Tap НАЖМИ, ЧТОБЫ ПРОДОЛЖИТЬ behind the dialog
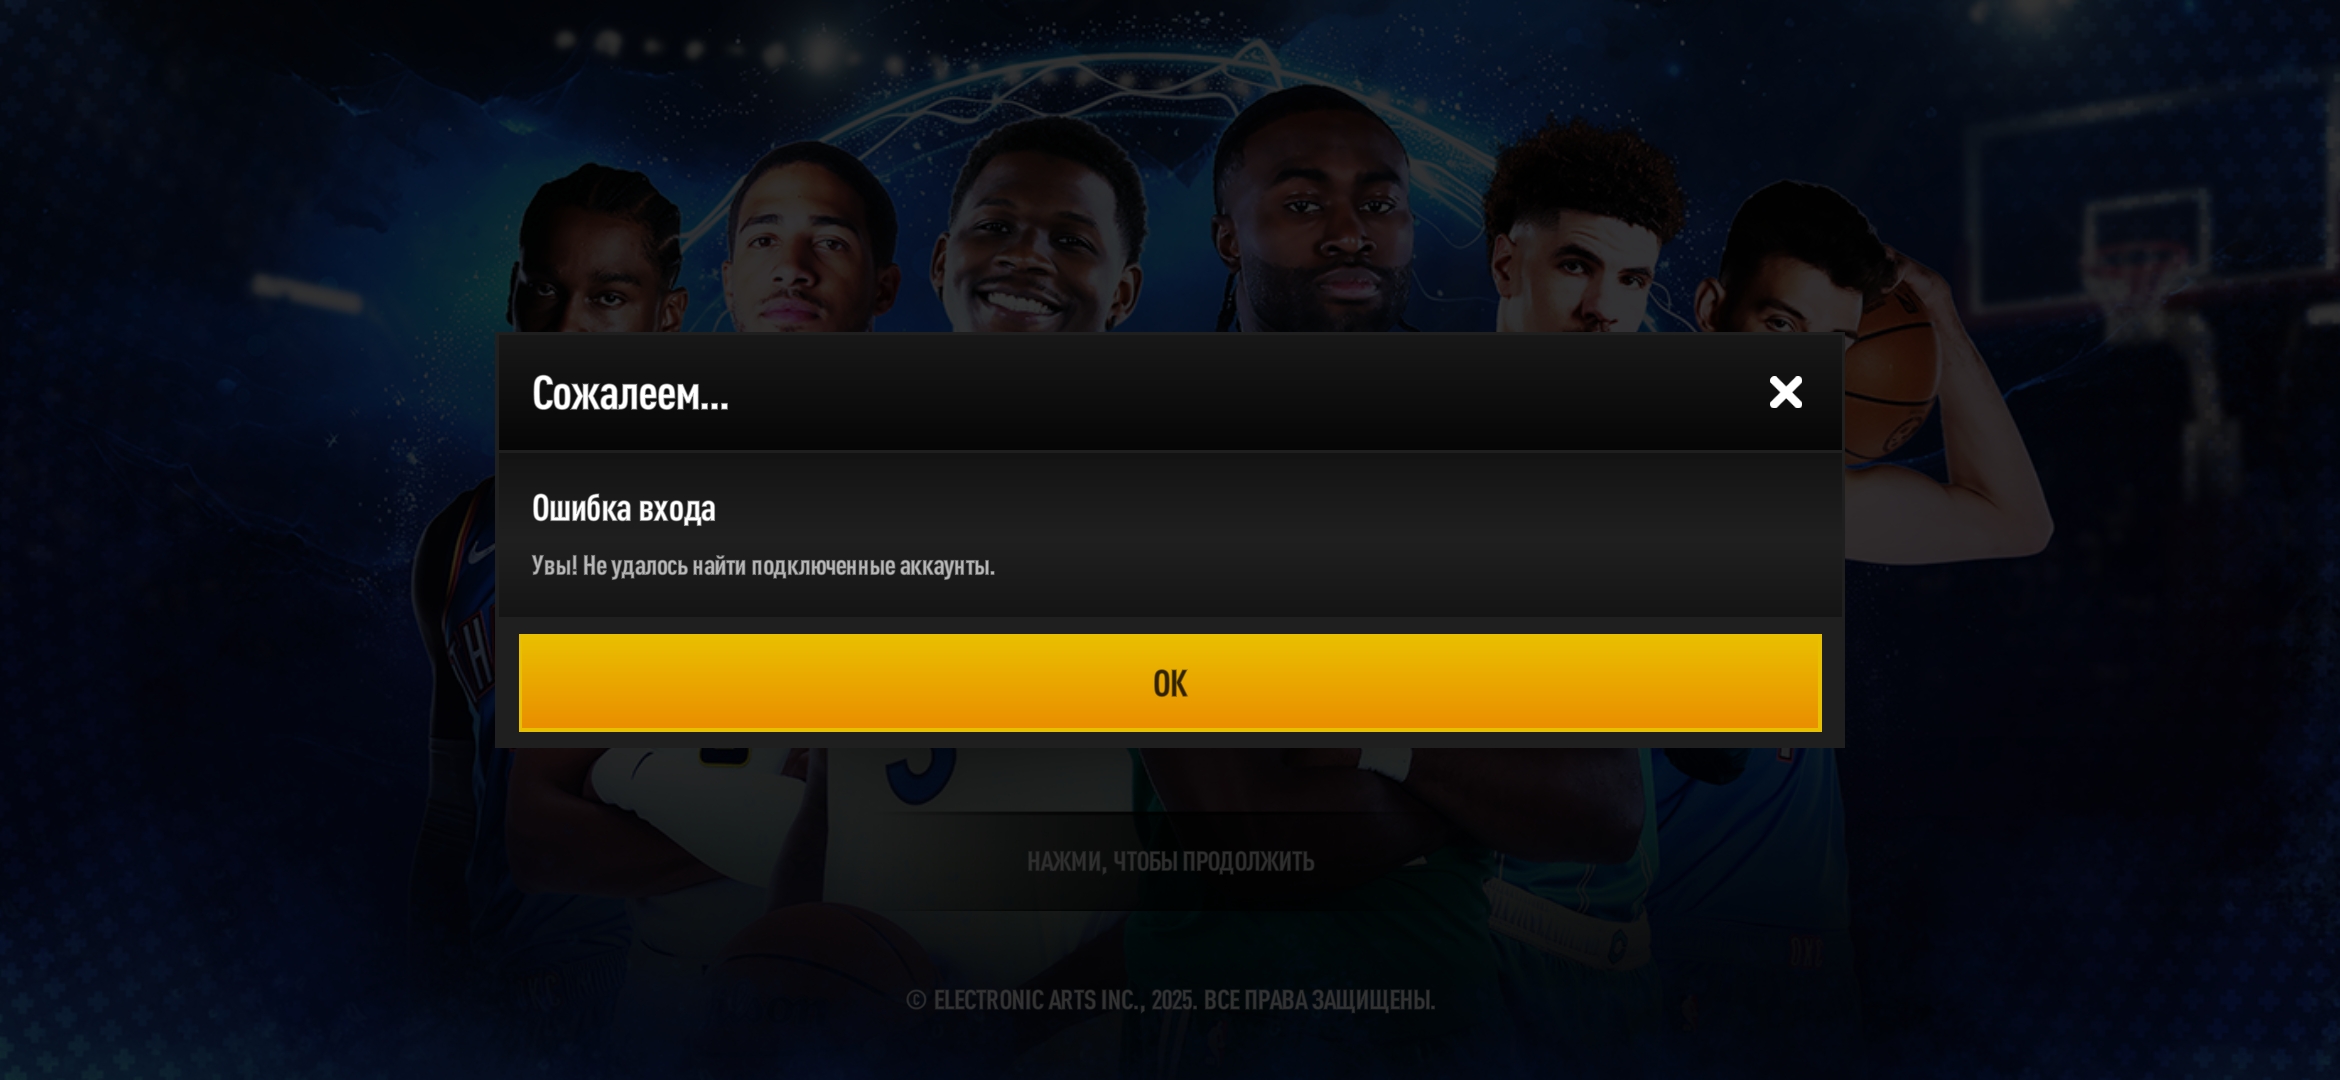 click(x=1170, y=861)
